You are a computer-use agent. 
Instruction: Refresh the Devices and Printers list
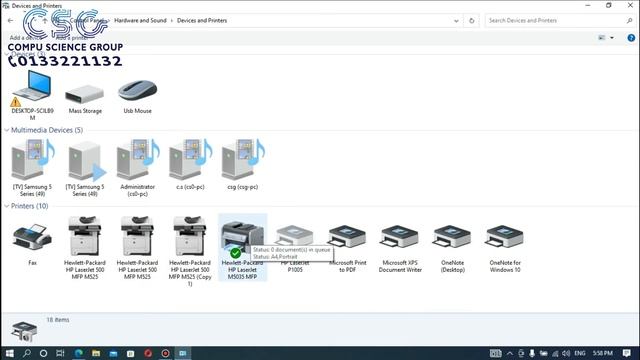coord(471,21)
